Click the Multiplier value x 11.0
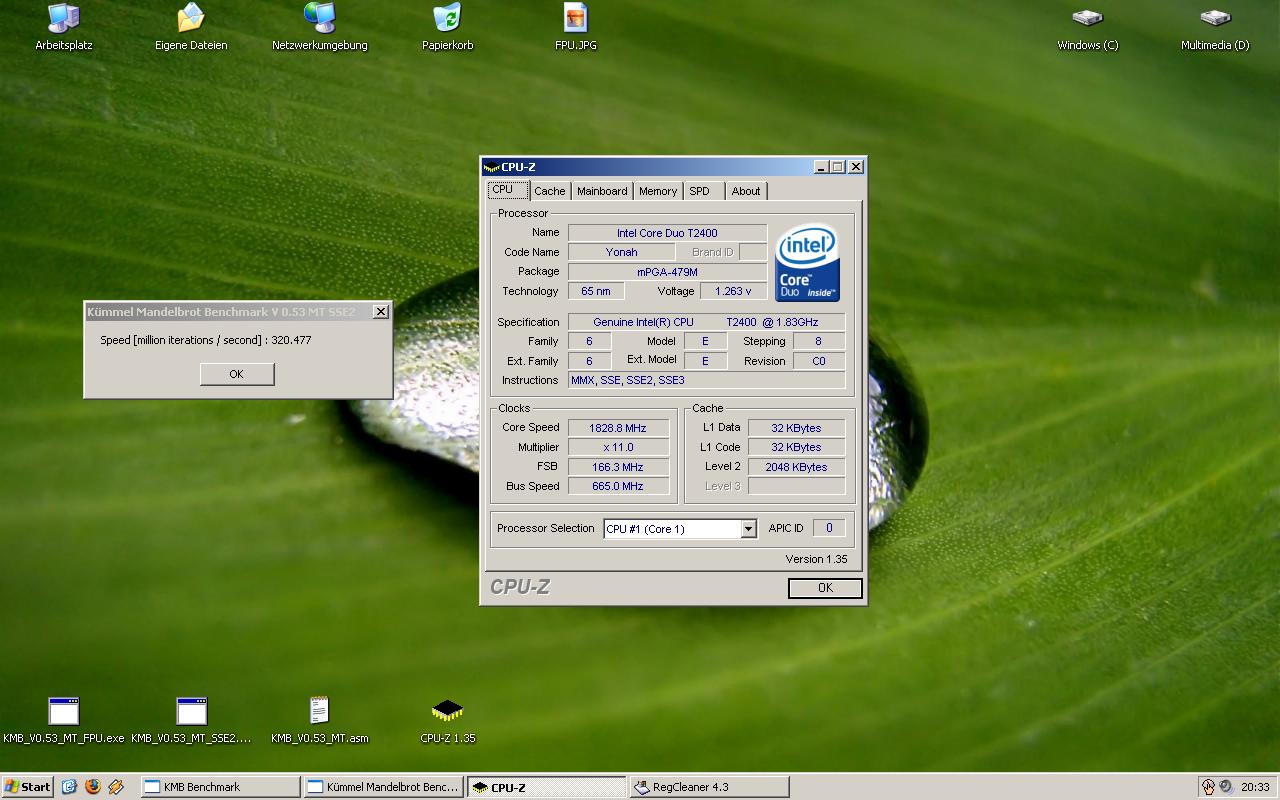1280x800 pixels. click(617, 447)
